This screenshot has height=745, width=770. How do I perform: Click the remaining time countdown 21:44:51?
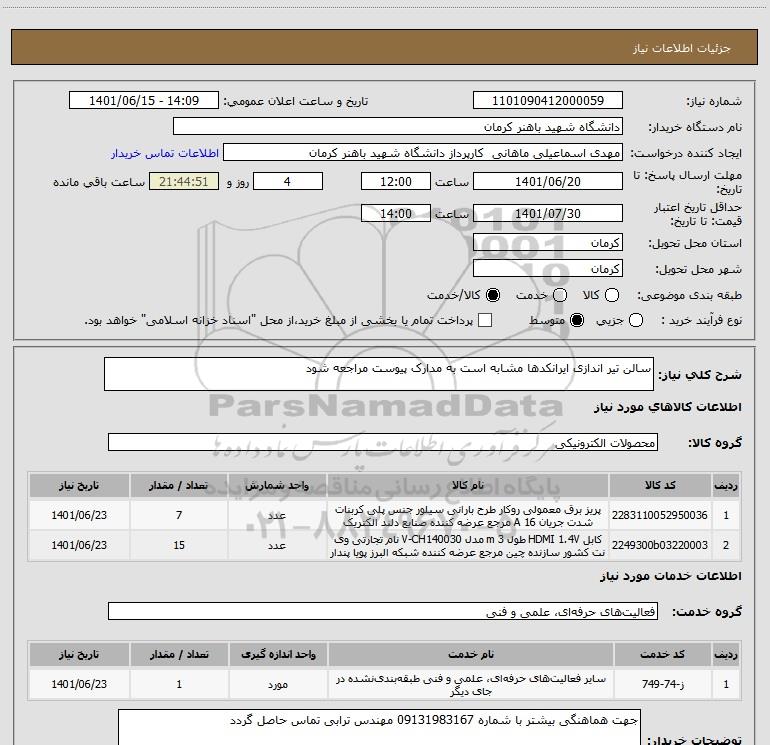pyautogui.click(x=184, y=181)
